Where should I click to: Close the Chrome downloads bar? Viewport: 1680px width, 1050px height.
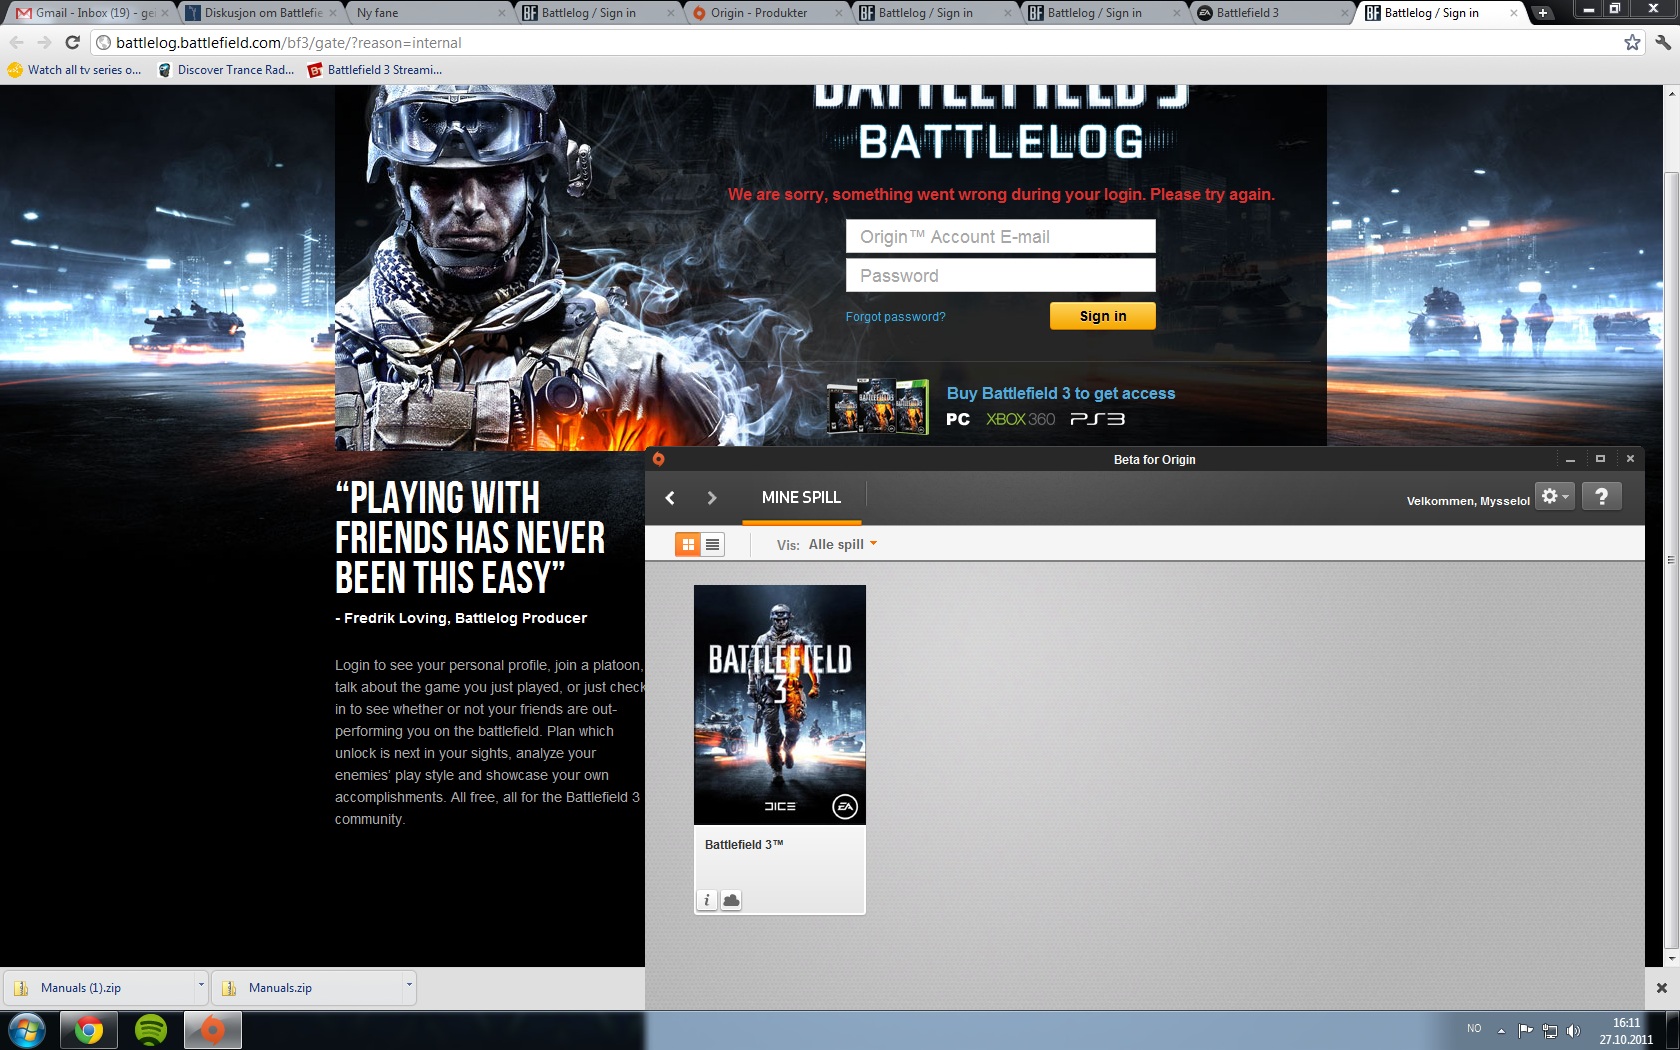(x=1661, y=988)
